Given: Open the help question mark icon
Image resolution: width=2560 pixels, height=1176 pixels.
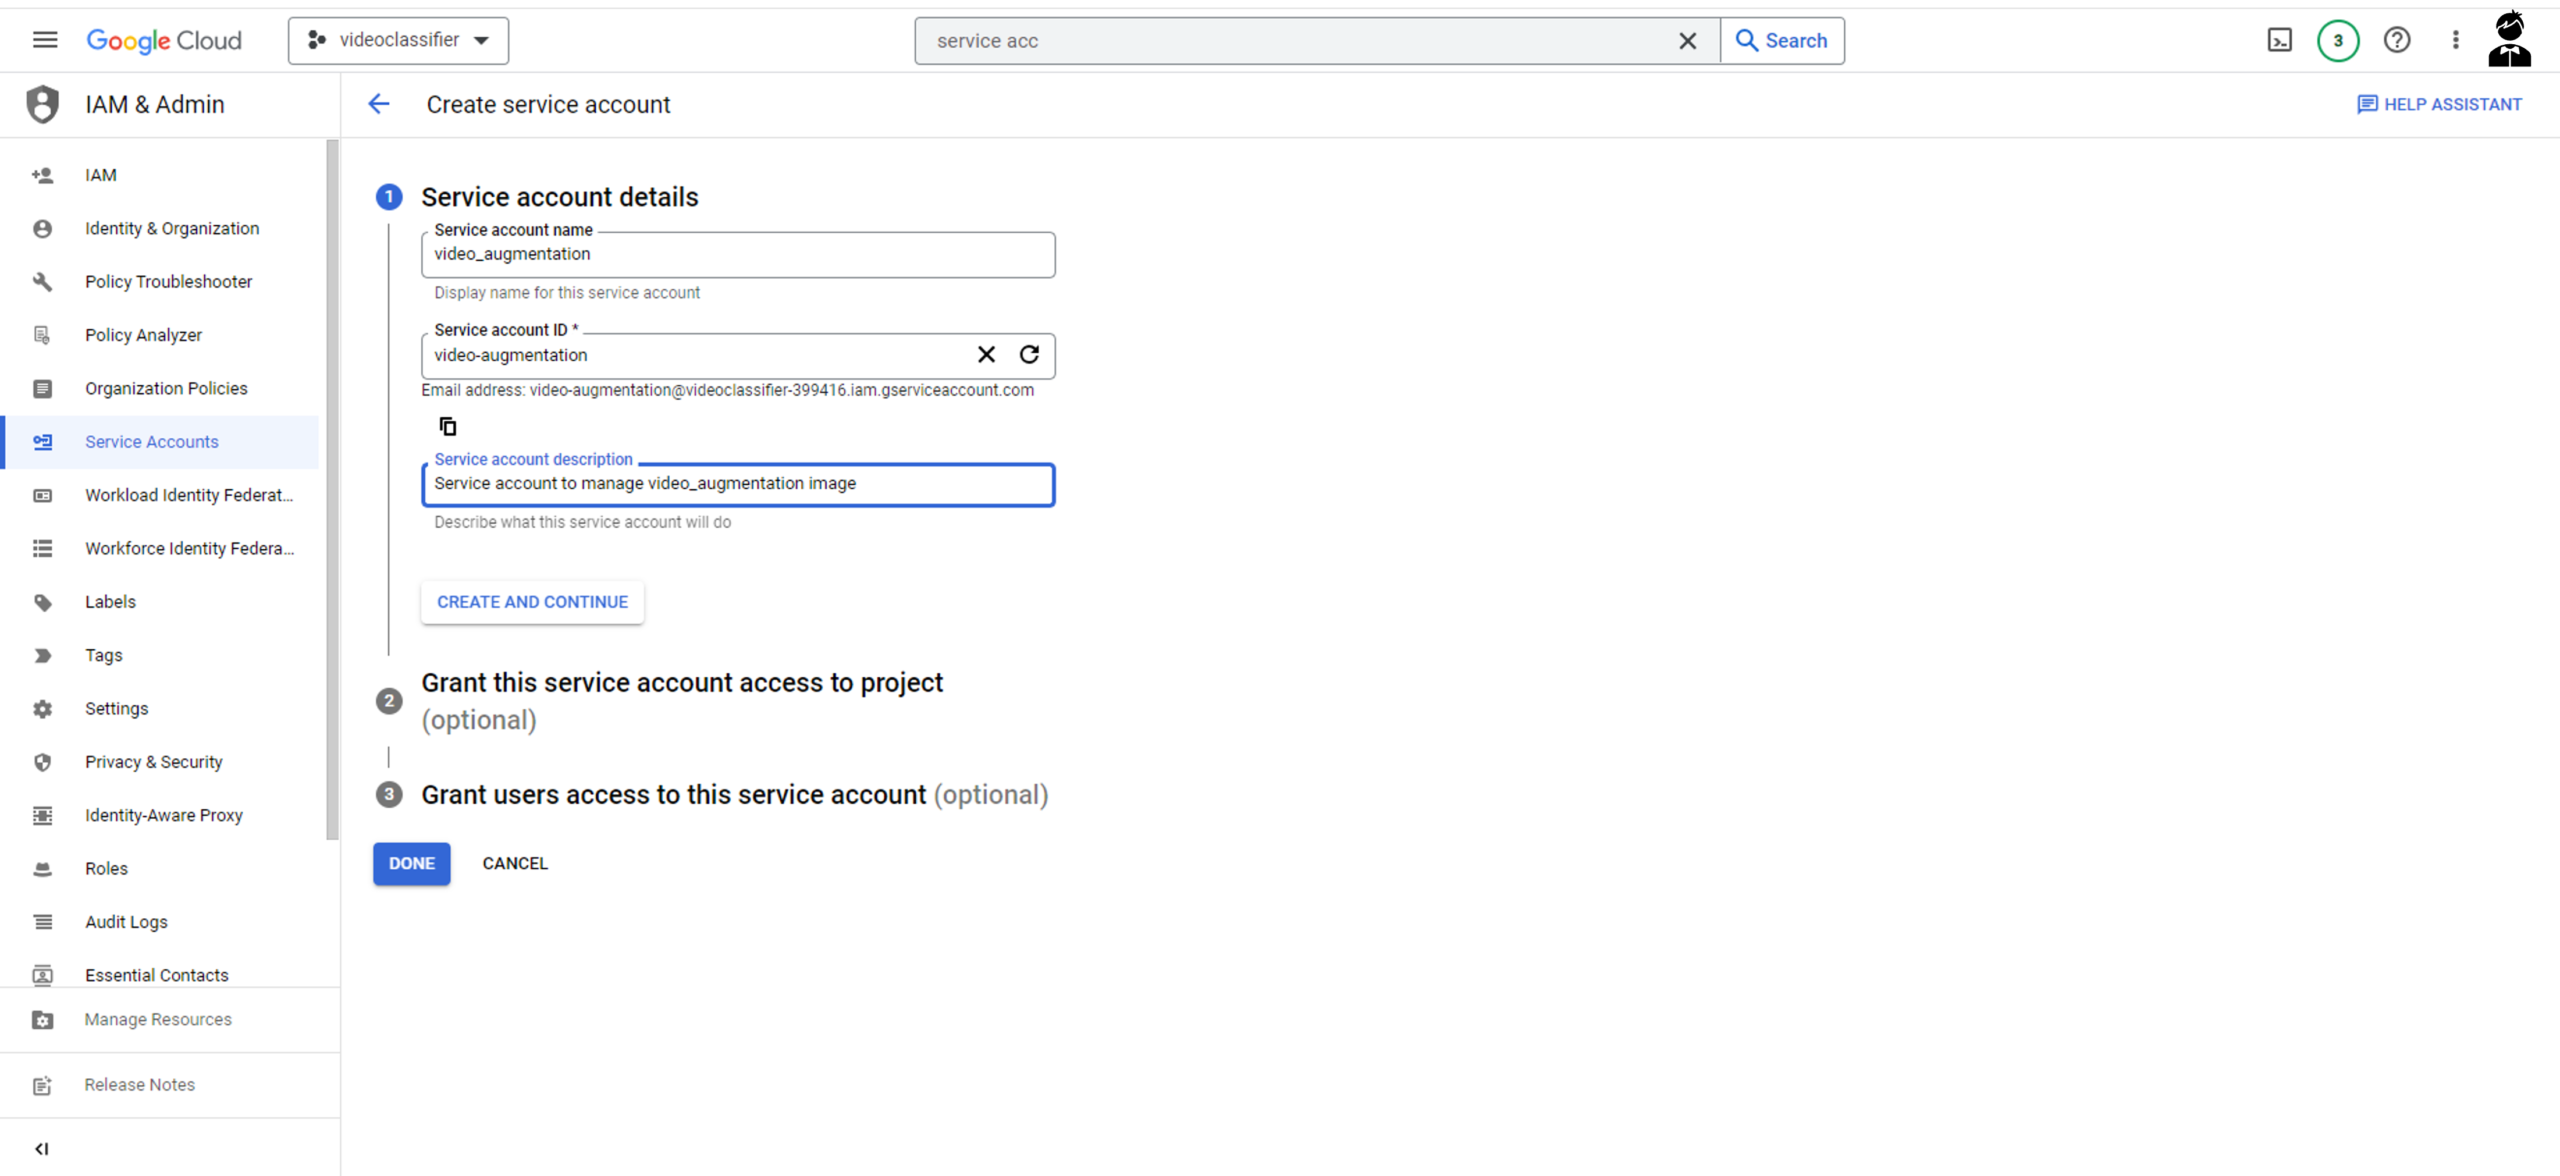Looking at the screenshot, I should point(2396,40).
